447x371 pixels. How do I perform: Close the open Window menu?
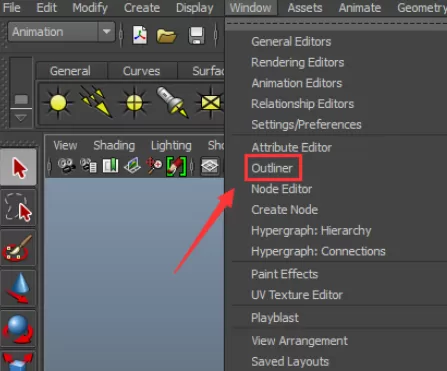click(x=251, y=7)
